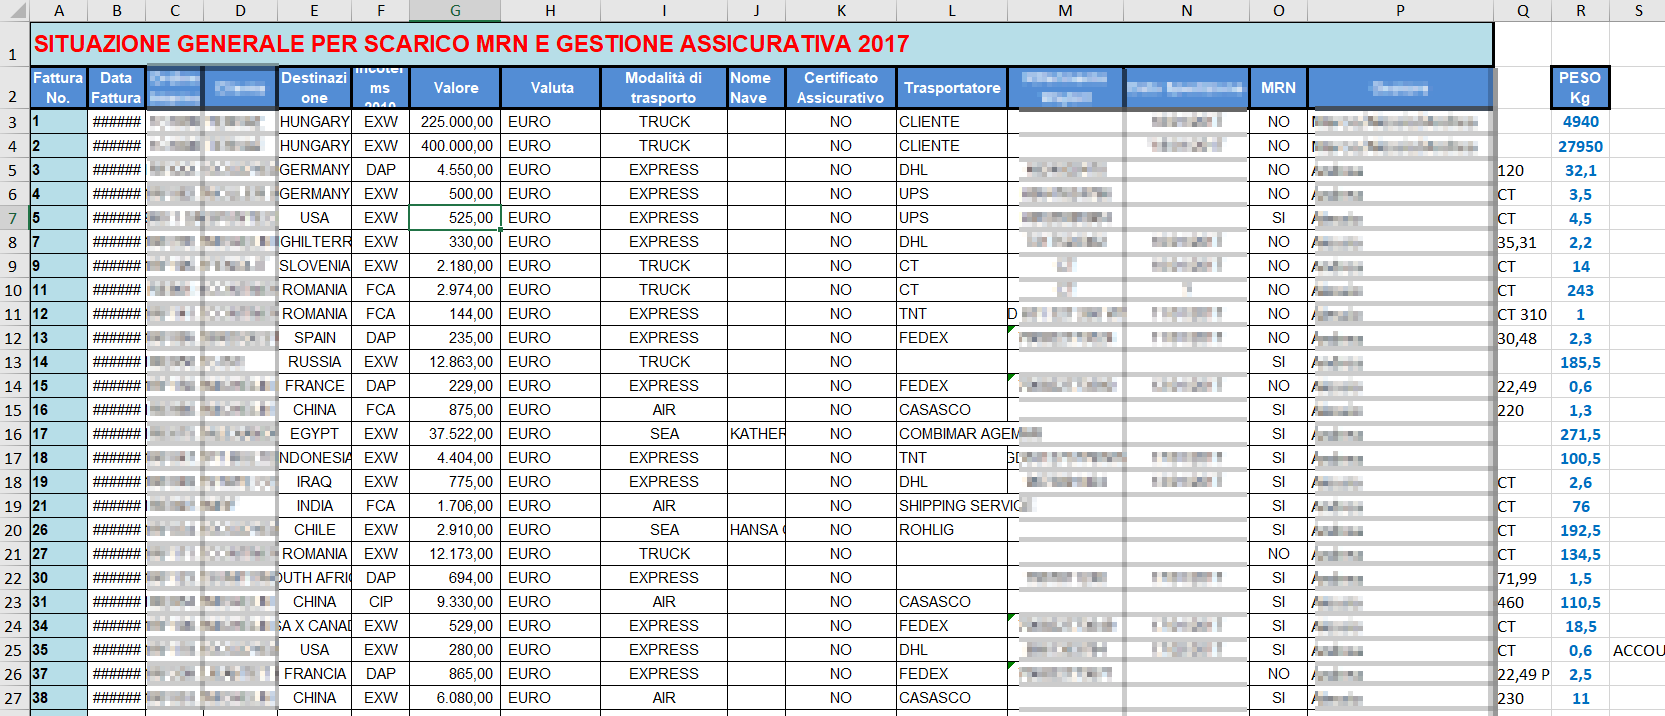
Task: Click the Valore header cell
Action: [455, 88]
